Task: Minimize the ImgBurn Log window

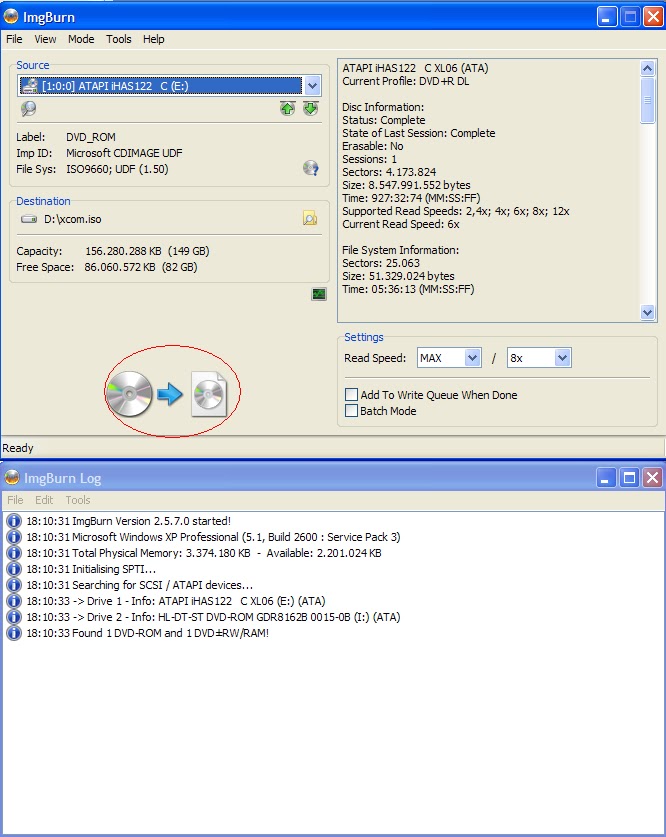Action: 606,477
